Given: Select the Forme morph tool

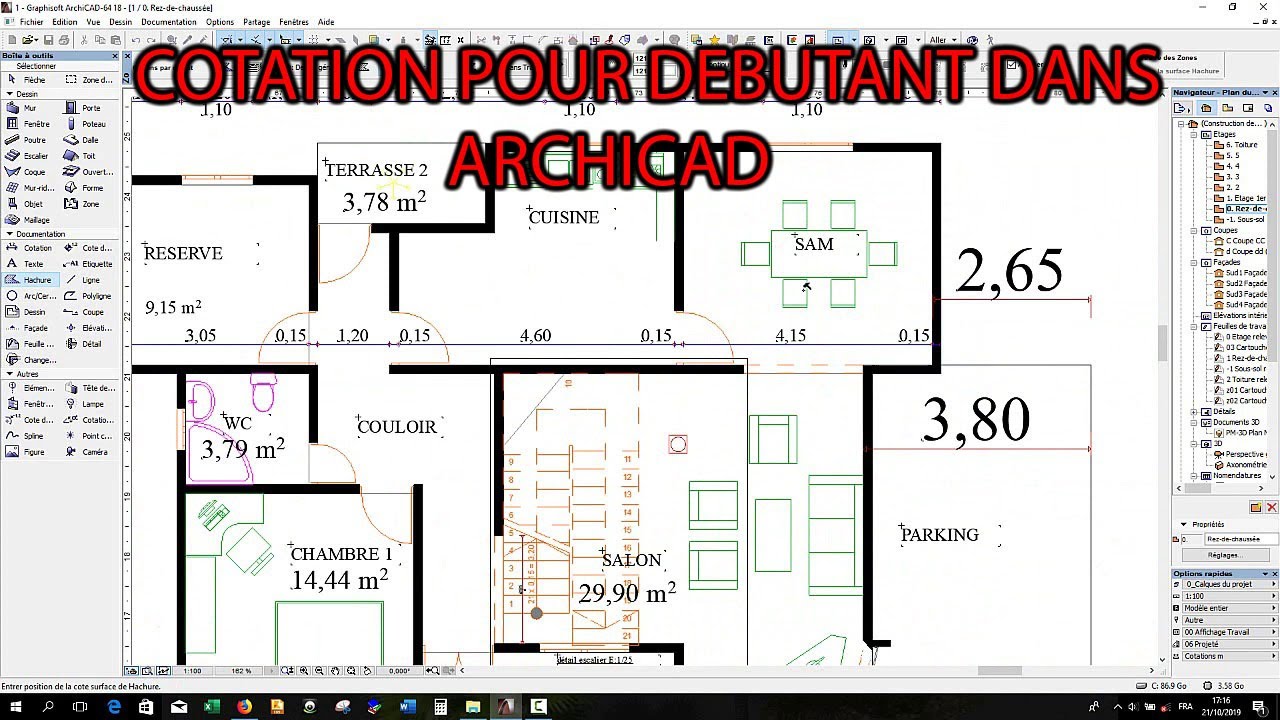Looking at the screenshot, I should coord(91,188).
